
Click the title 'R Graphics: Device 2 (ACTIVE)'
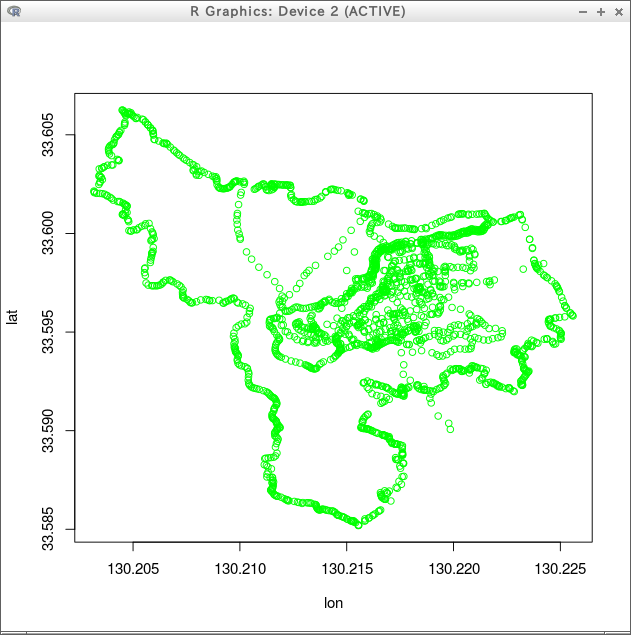298,11
